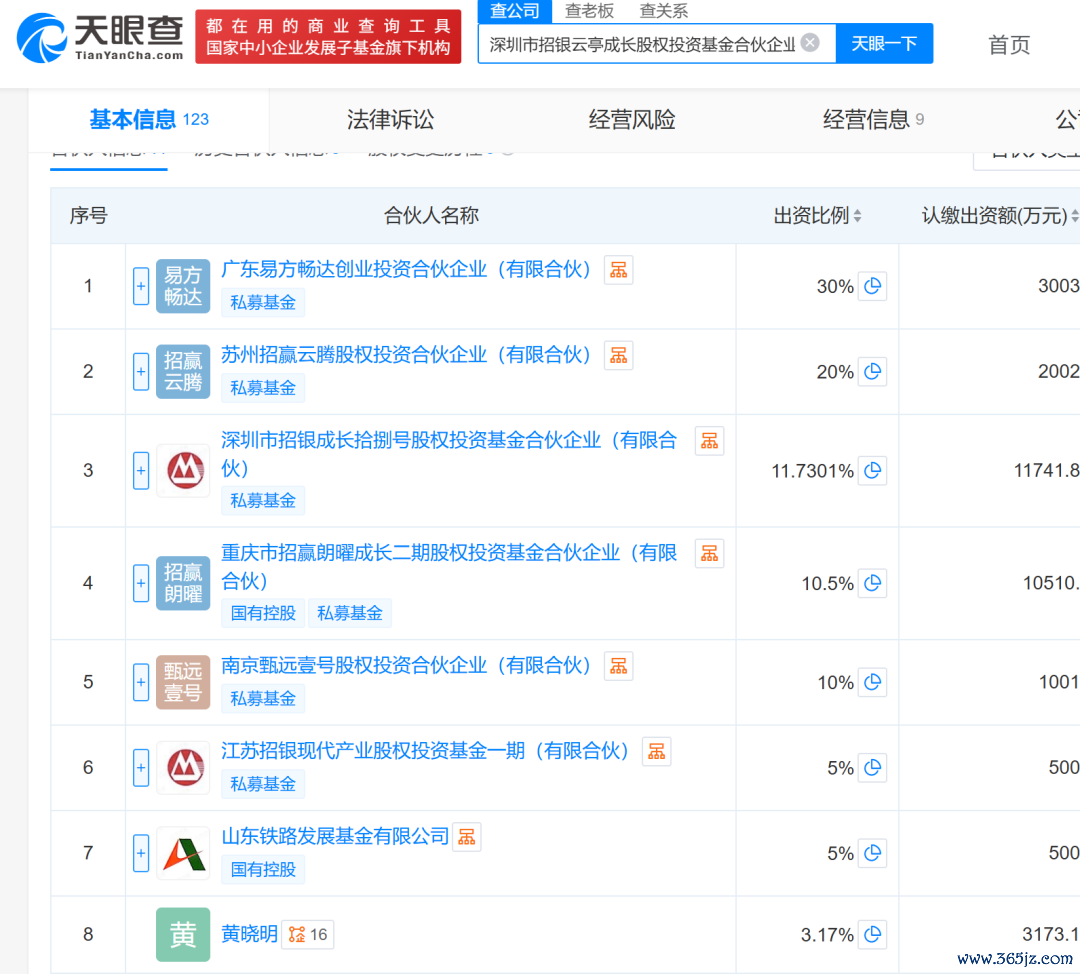
Task: Open equity structure icon for 苏州招赢云腾
Action: [619, 355]
